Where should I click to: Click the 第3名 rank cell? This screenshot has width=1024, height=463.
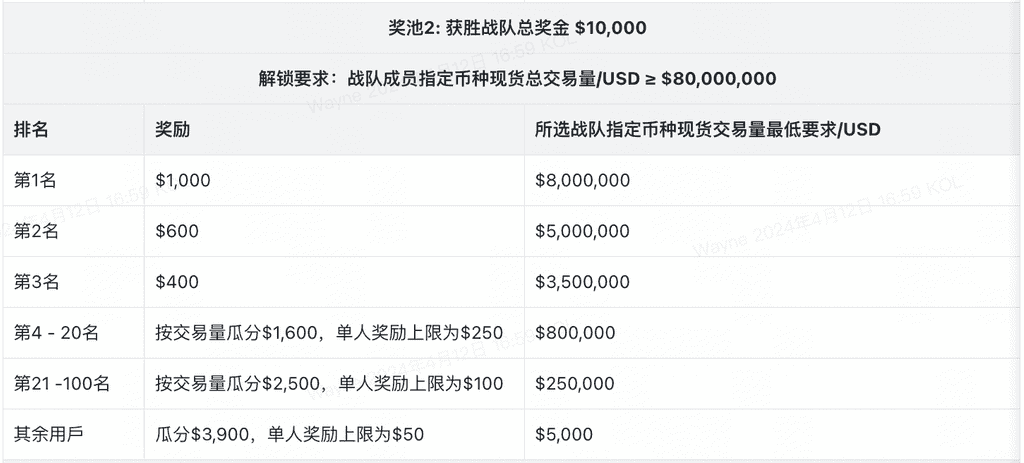(36, 283)
